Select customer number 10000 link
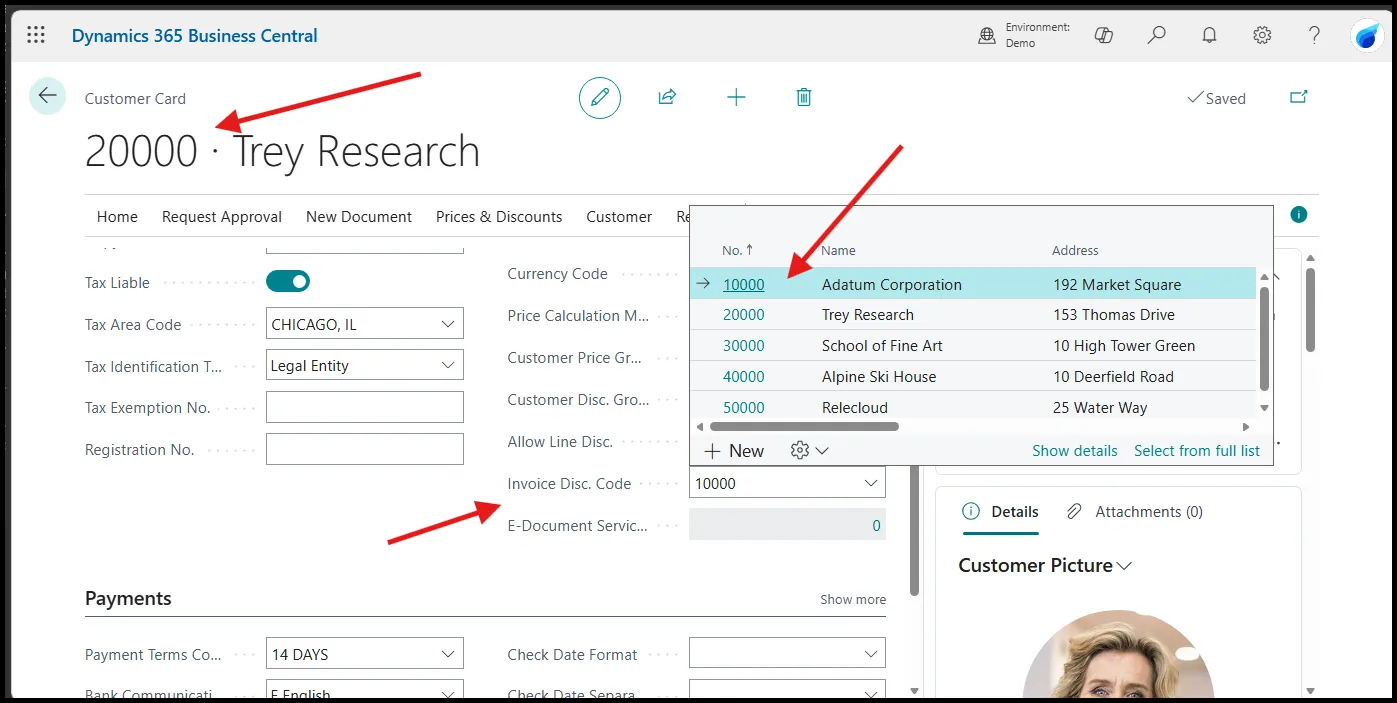Screen dimensions: 1397x703 tap(743, 284)
